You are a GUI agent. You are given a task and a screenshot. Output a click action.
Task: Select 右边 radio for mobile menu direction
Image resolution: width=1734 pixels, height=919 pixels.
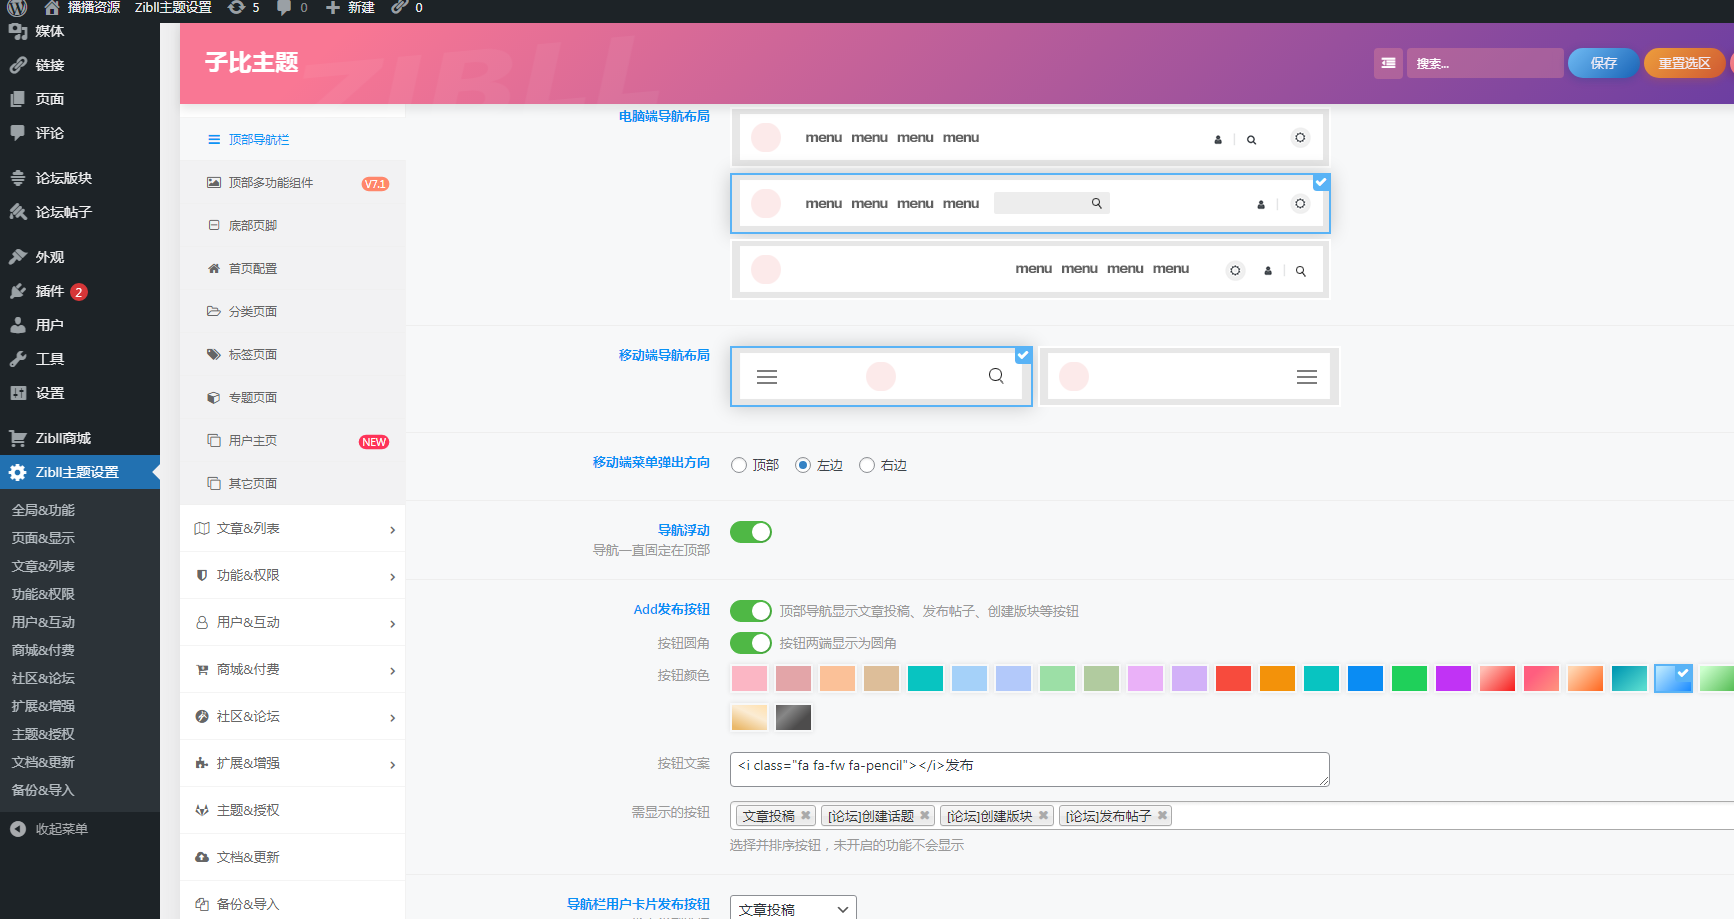pyautogui.click(x=867, y=464)
